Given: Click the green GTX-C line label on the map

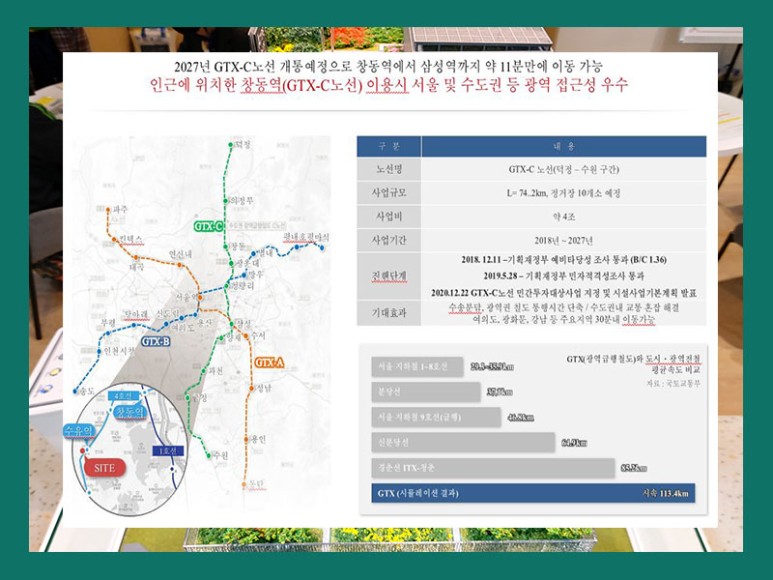Looking at the screenshot, I should click(x=208, y=227).
